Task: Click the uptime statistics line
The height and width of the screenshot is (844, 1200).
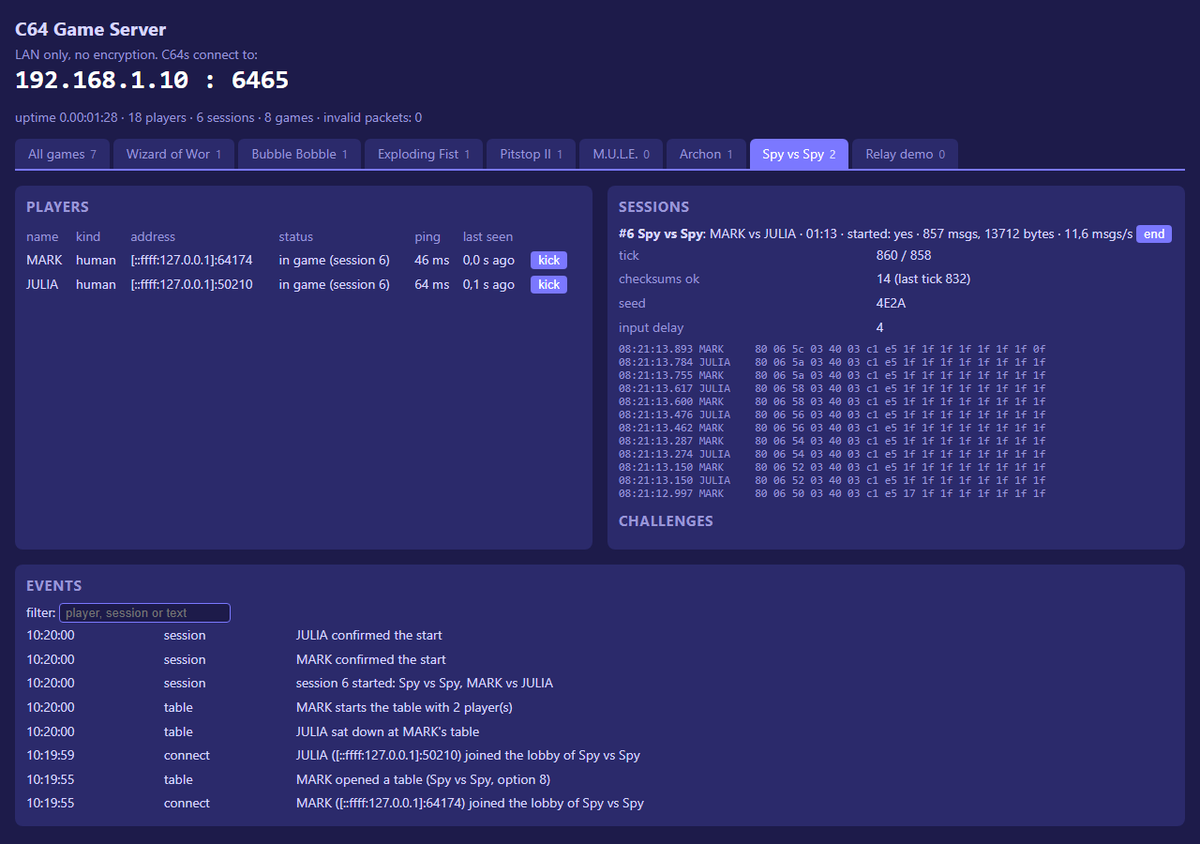Action: click(x=218, y=118)
